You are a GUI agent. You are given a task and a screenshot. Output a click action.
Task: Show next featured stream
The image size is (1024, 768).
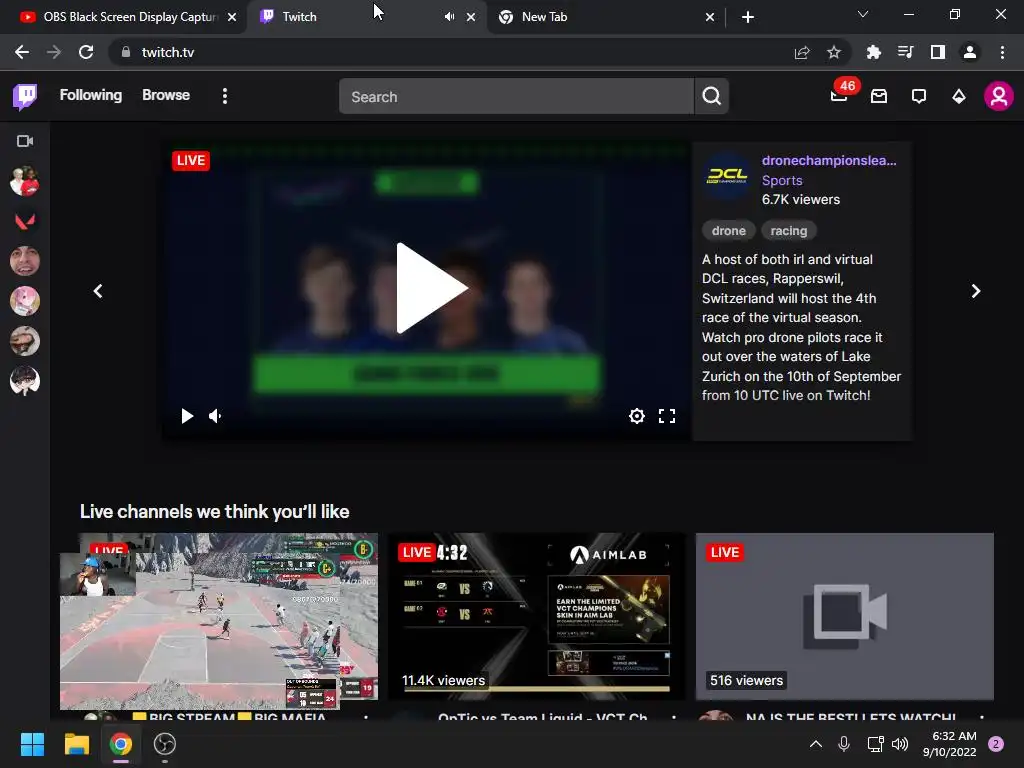pos(976,291)
